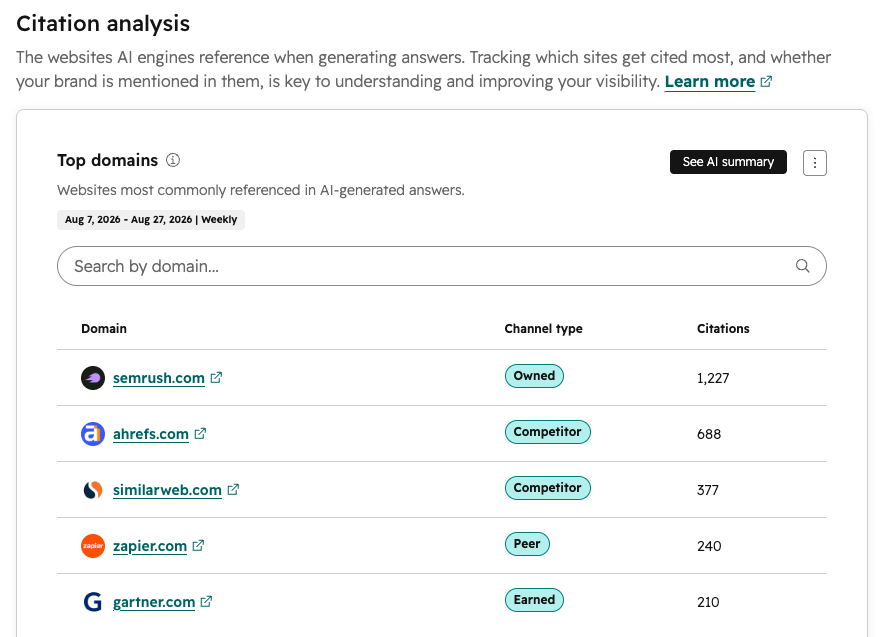
Task: Open the similarweb.com domain link
Action: (167, 490)
